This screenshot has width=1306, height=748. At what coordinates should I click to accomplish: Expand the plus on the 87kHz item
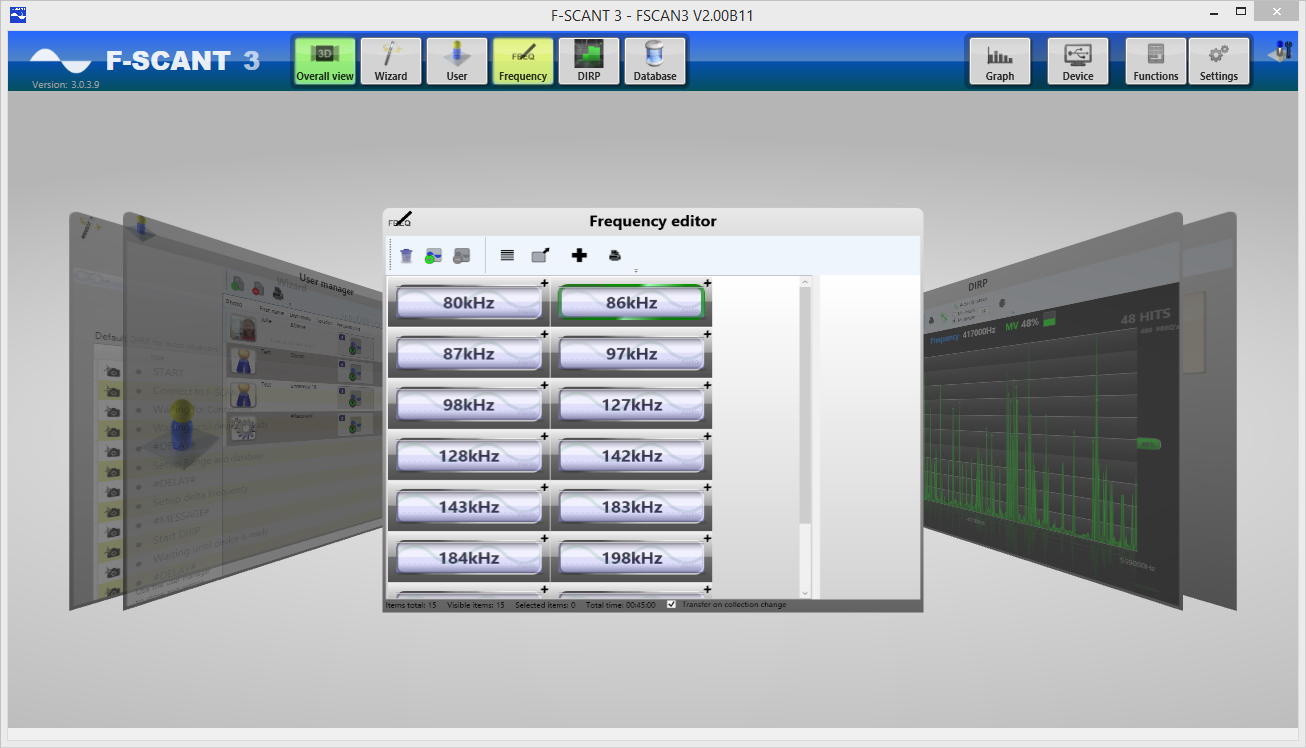point(544,334)
